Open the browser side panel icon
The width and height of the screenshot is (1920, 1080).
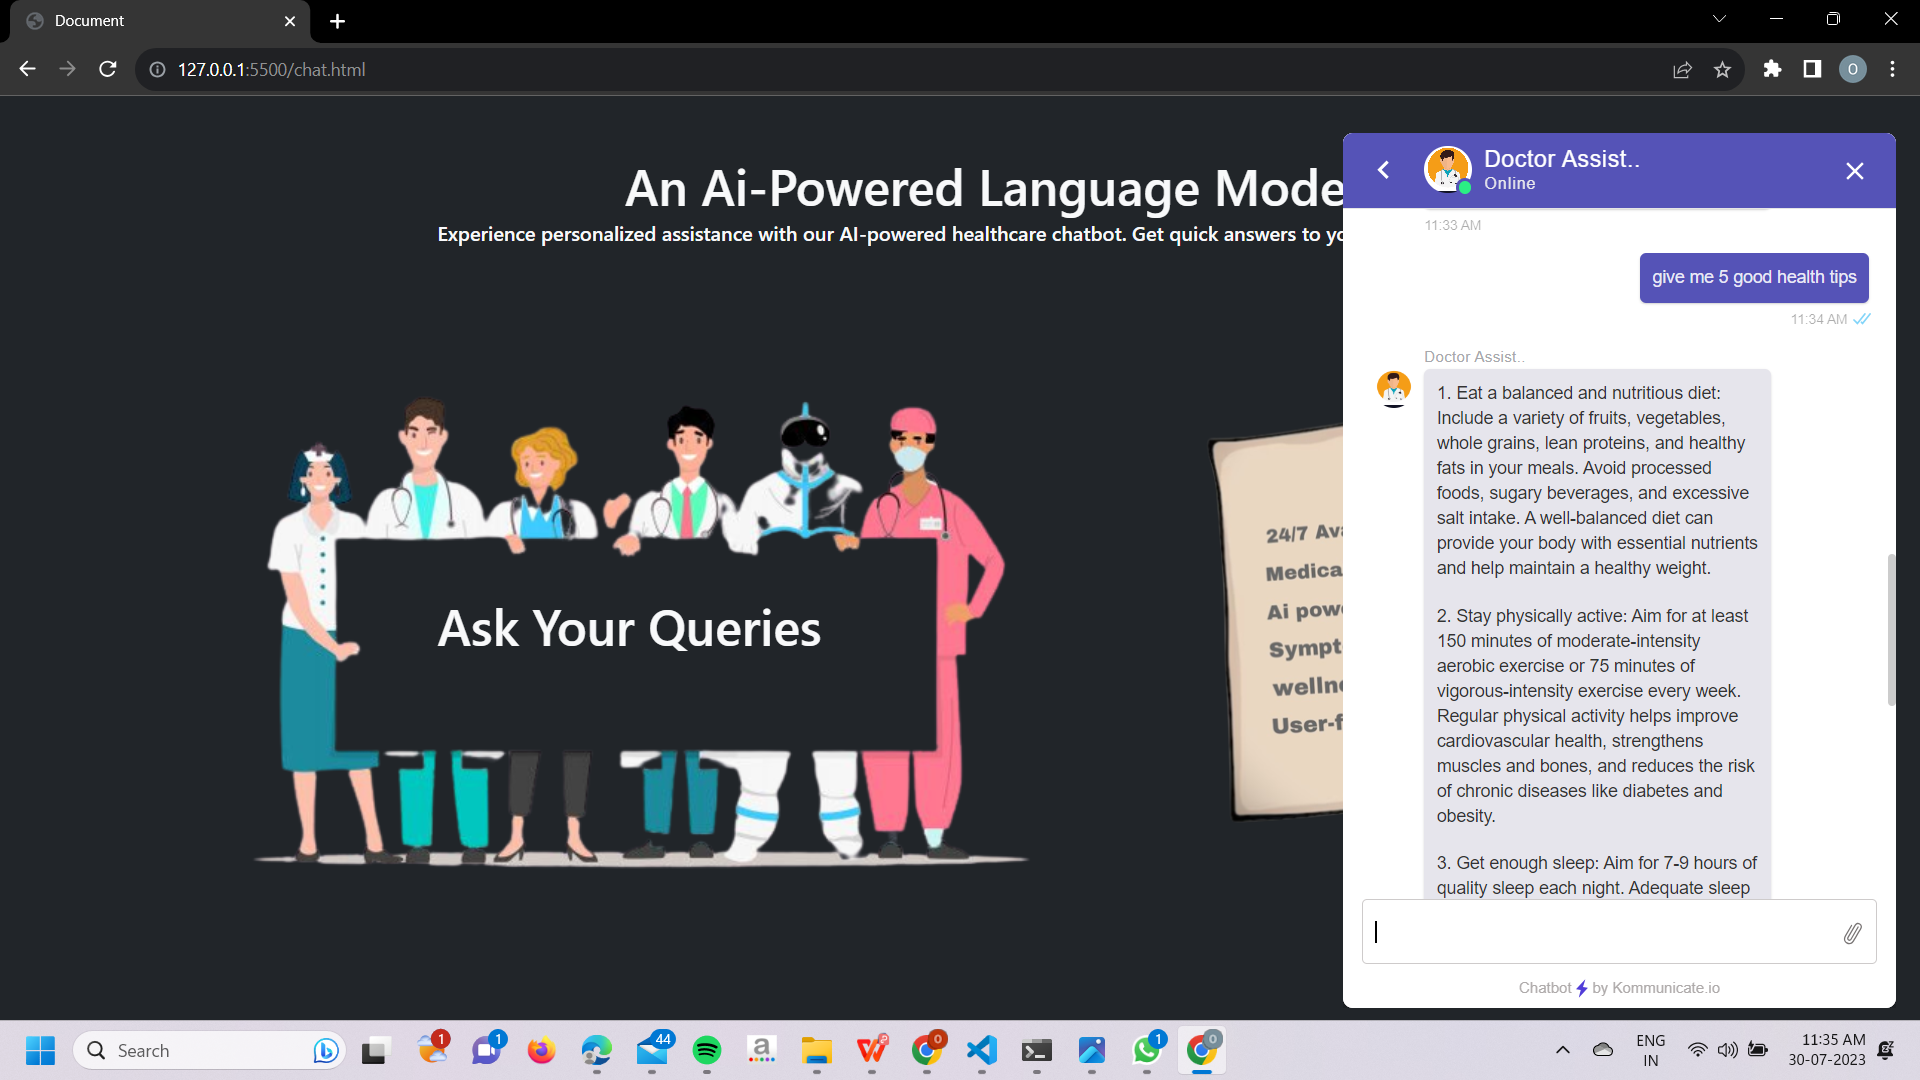(1812, 69)
